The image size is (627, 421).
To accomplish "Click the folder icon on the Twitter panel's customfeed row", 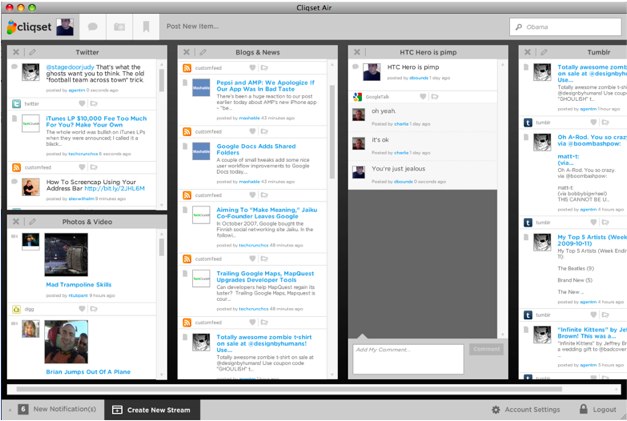I will [x=94, y=167].
